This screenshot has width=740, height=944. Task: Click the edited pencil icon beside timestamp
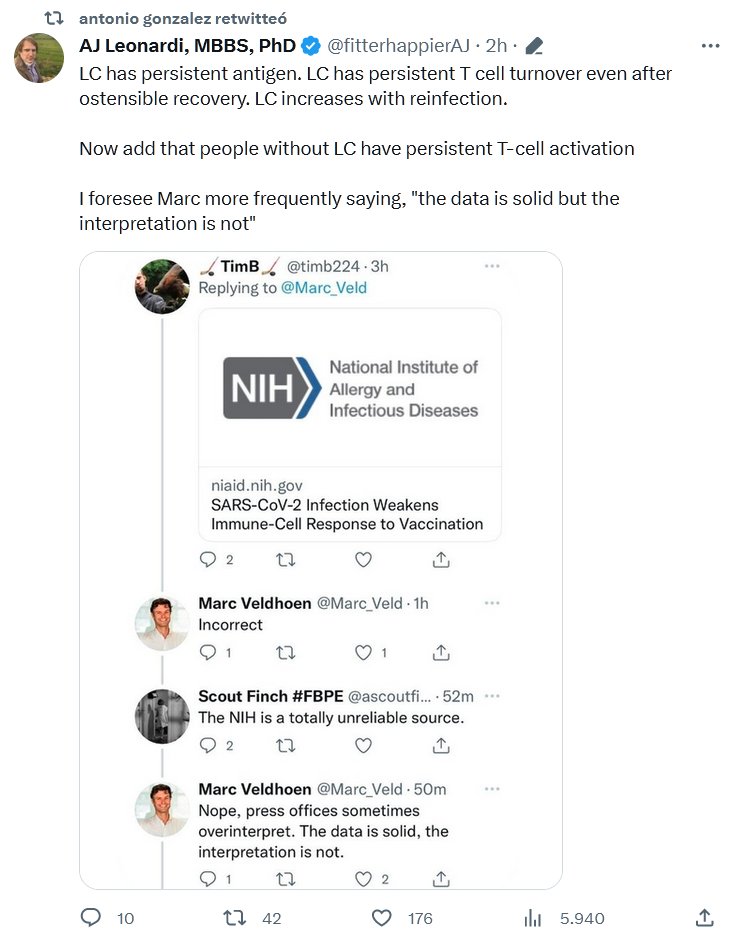(x=534, y=46)
